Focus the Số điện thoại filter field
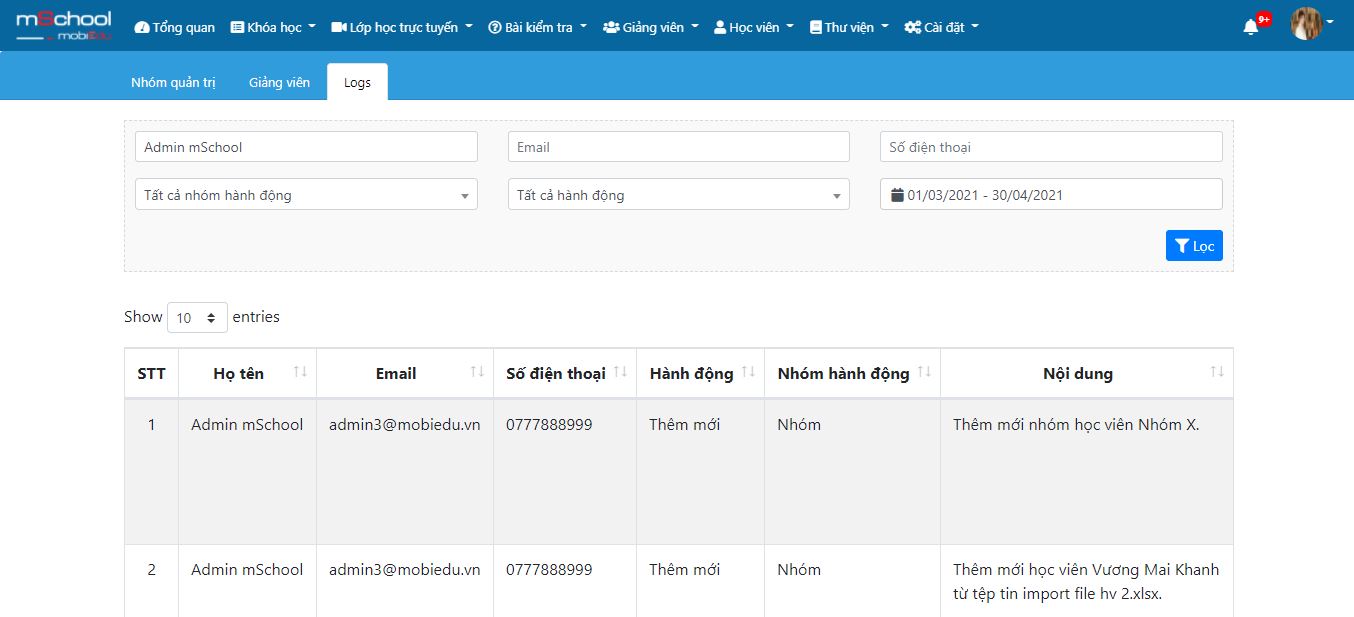 (1051, 147)
